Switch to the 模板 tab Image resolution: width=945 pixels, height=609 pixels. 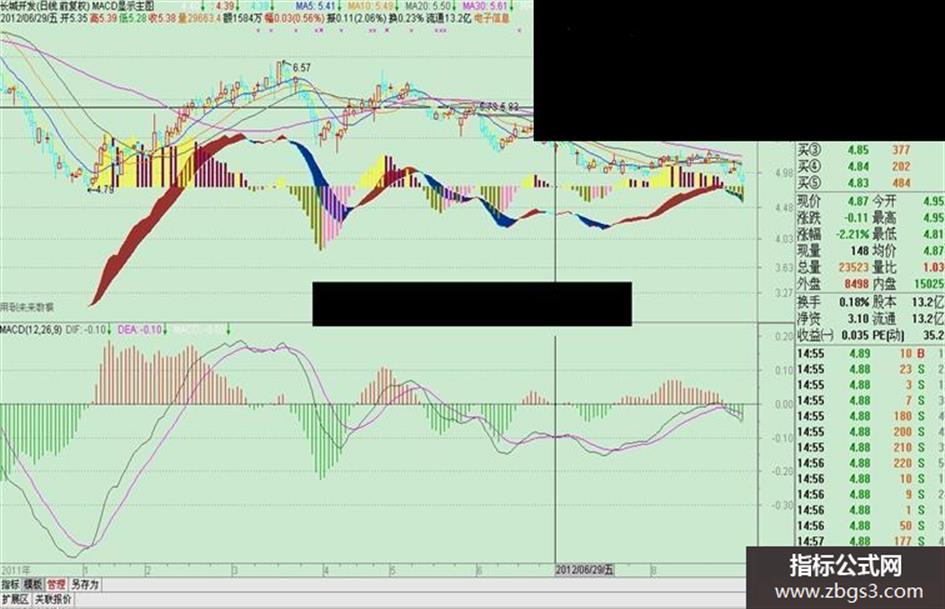(33, 584)
